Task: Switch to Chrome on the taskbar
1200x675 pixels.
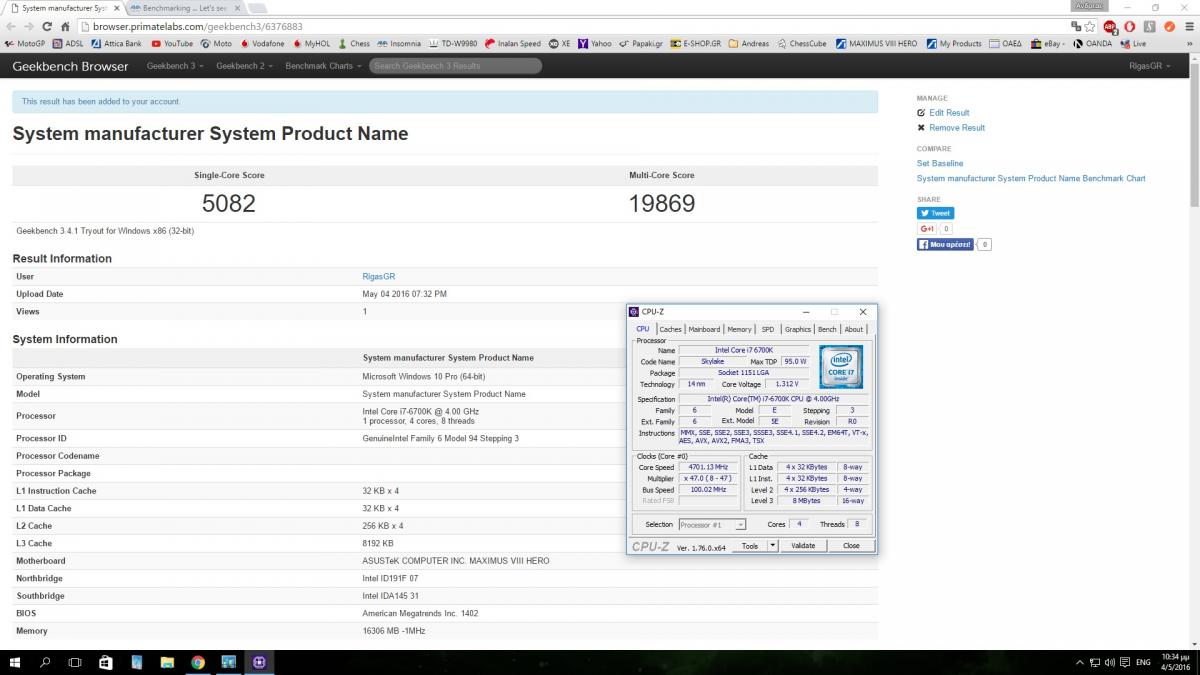Action: (x=198, y=662)
